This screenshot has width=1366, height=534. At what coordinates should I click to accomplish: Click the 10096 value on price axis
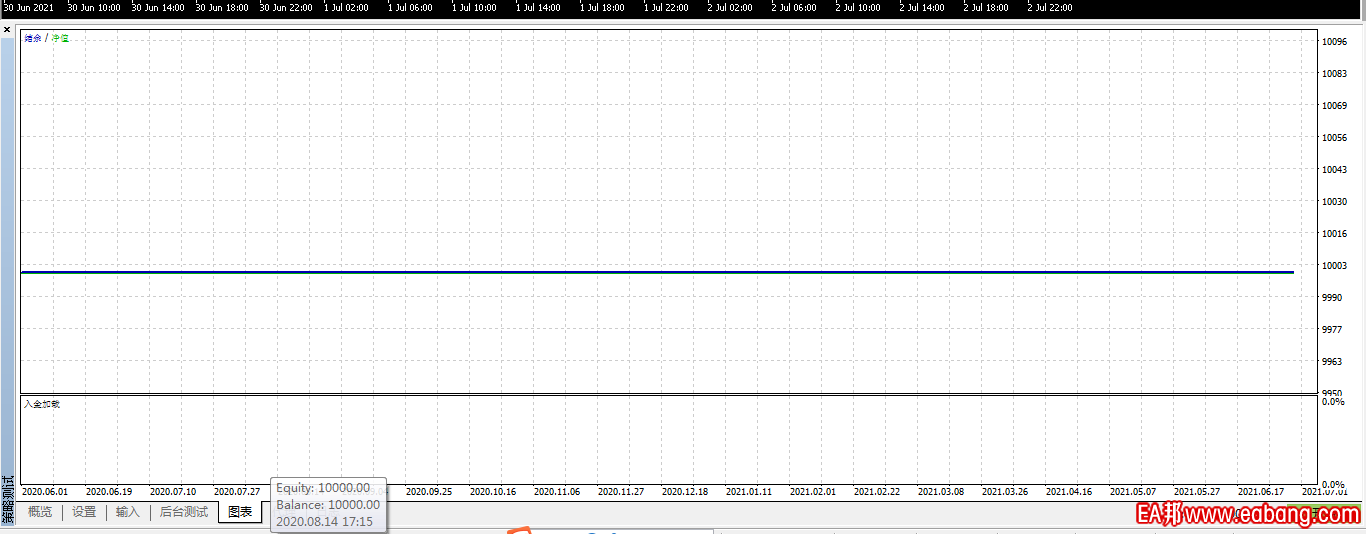[1335, 42]
